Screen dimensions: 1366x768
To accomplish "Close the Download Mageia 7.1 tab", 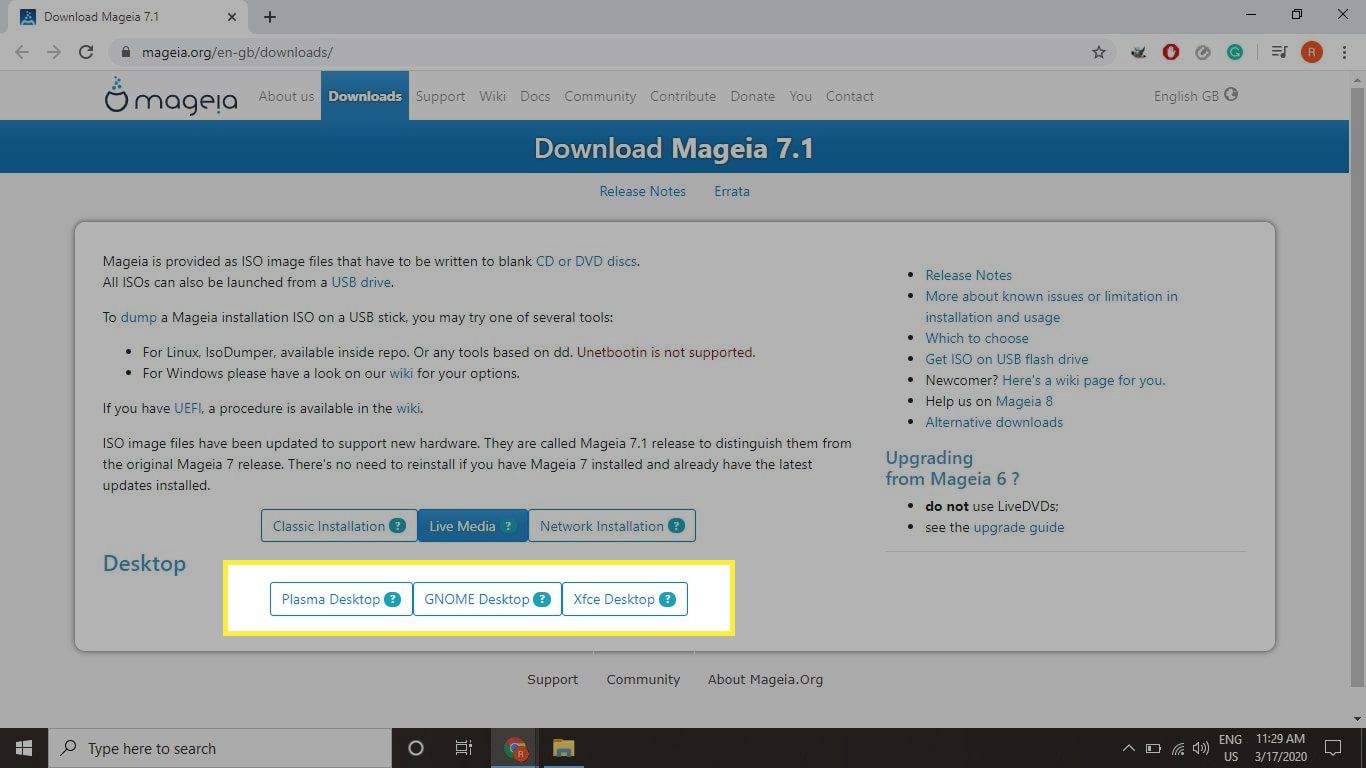I will point(231,17).
